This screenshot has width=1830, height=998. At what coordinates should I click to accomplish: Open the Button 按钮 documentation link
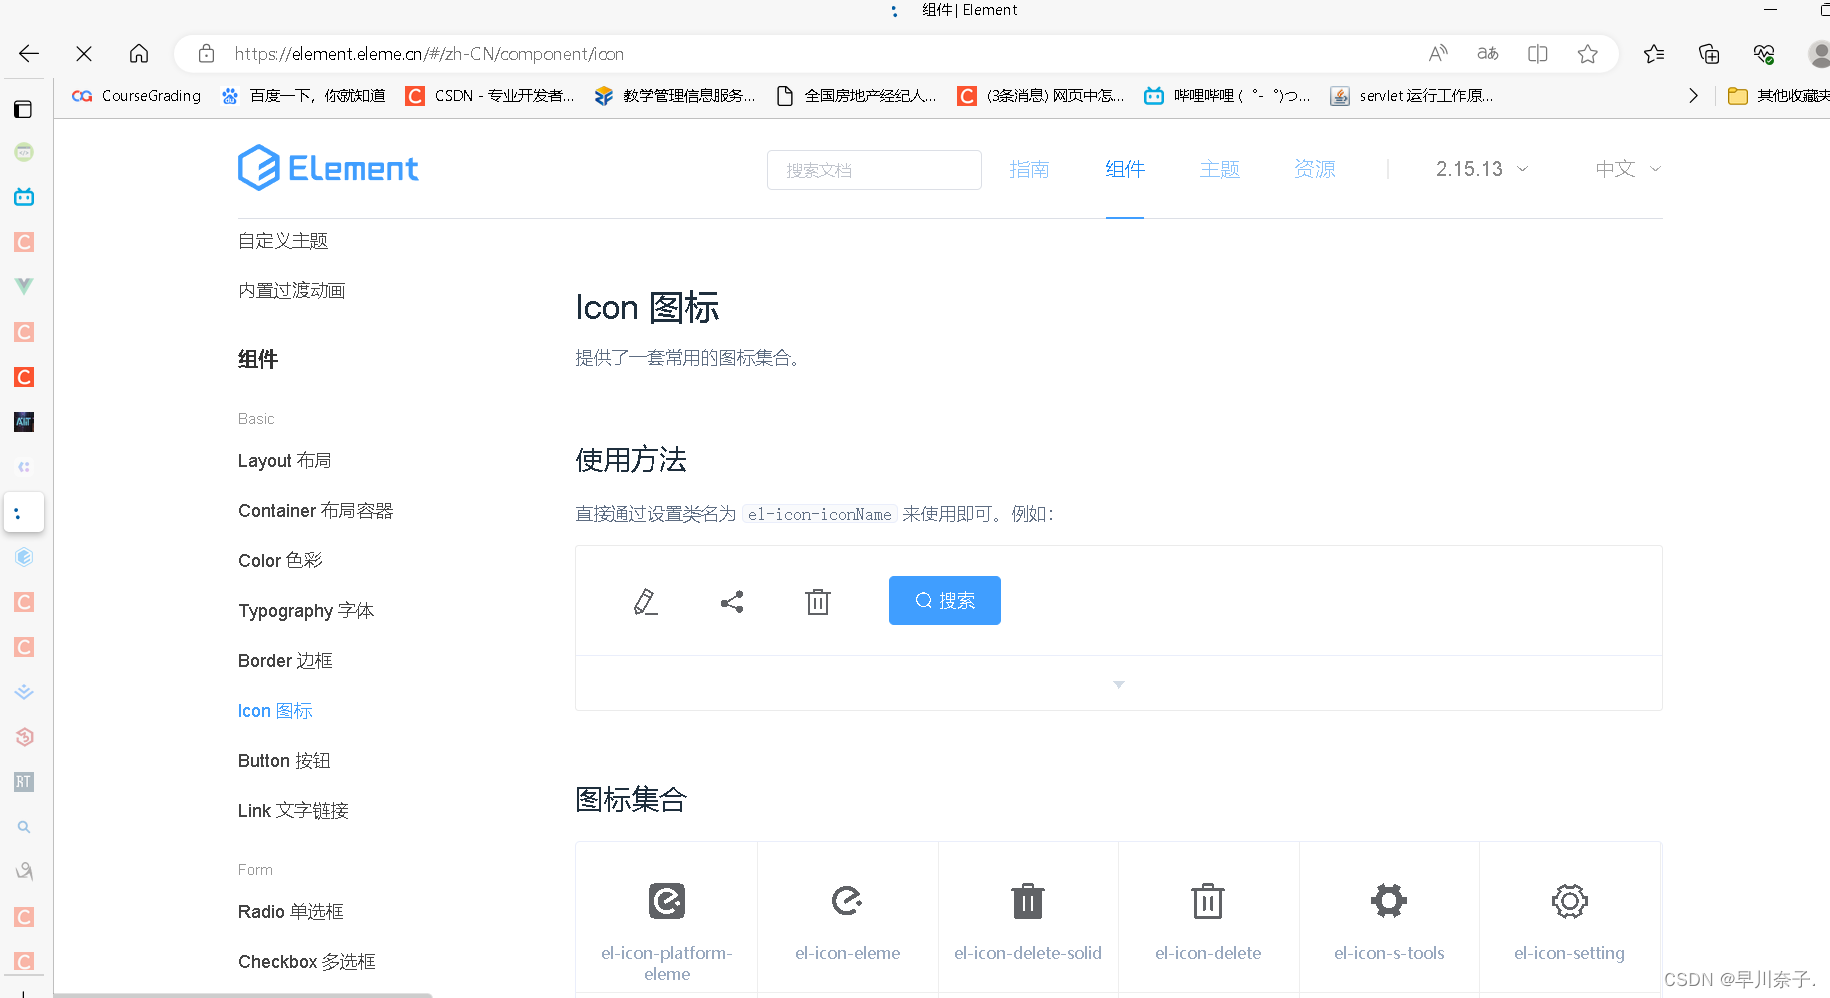tap(284, 760)
